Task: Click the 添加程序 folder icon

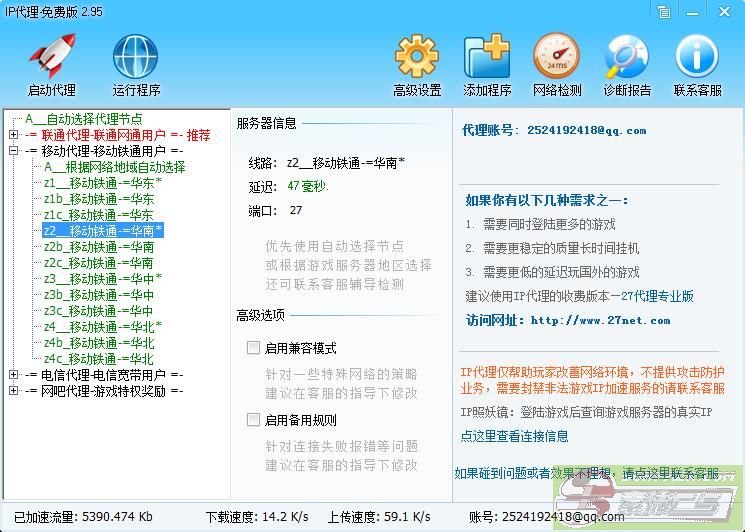Action: click(x=487, y=57)
